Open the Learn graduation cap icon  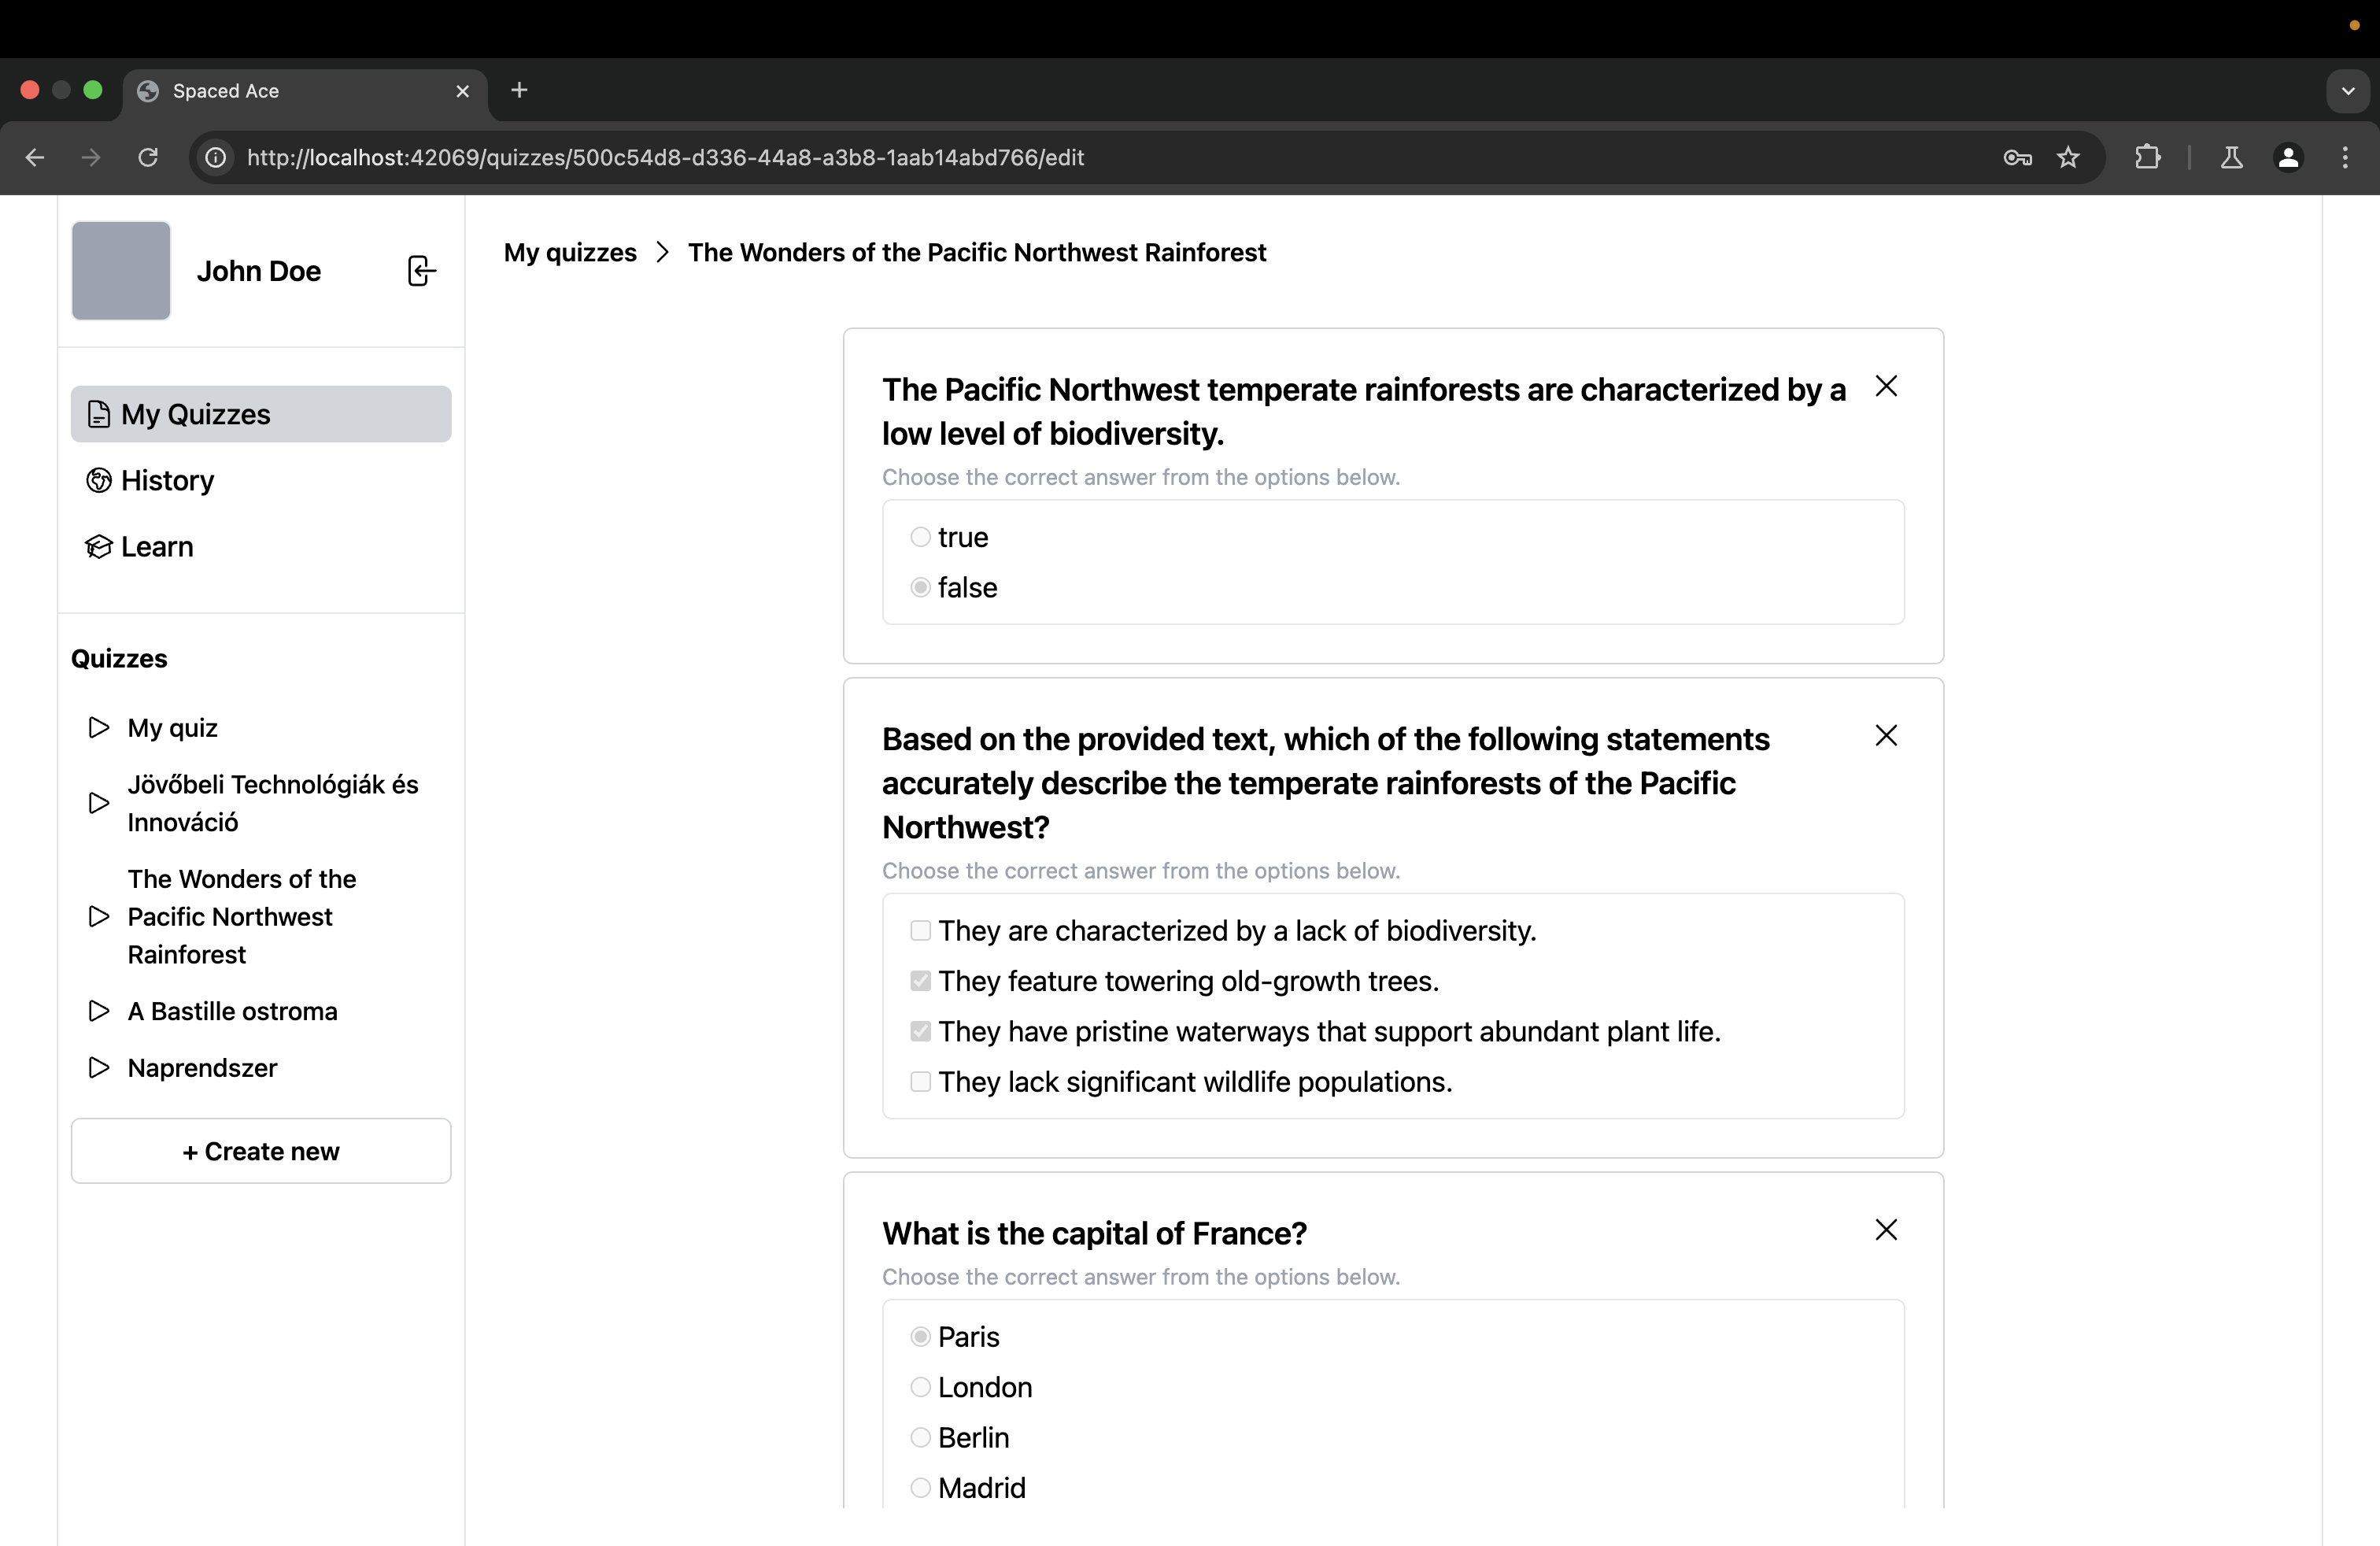98,546
